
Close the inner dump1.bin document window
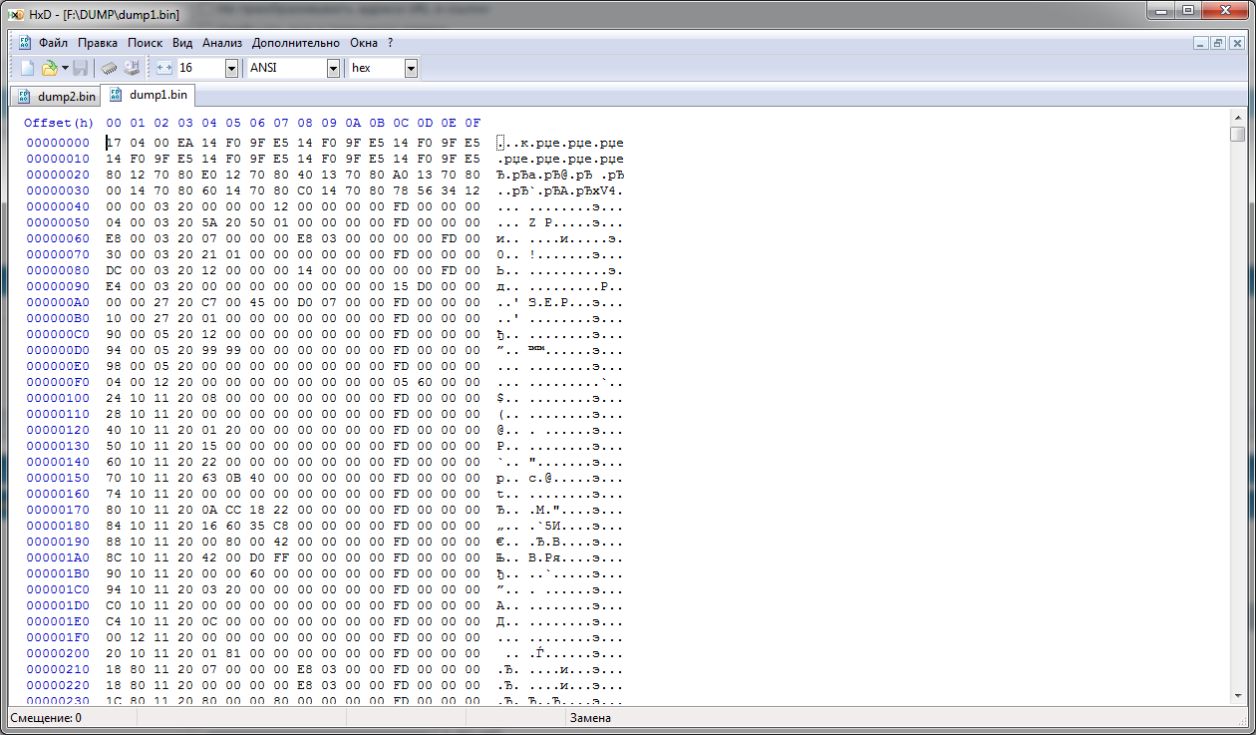[x=1236, y=43]
